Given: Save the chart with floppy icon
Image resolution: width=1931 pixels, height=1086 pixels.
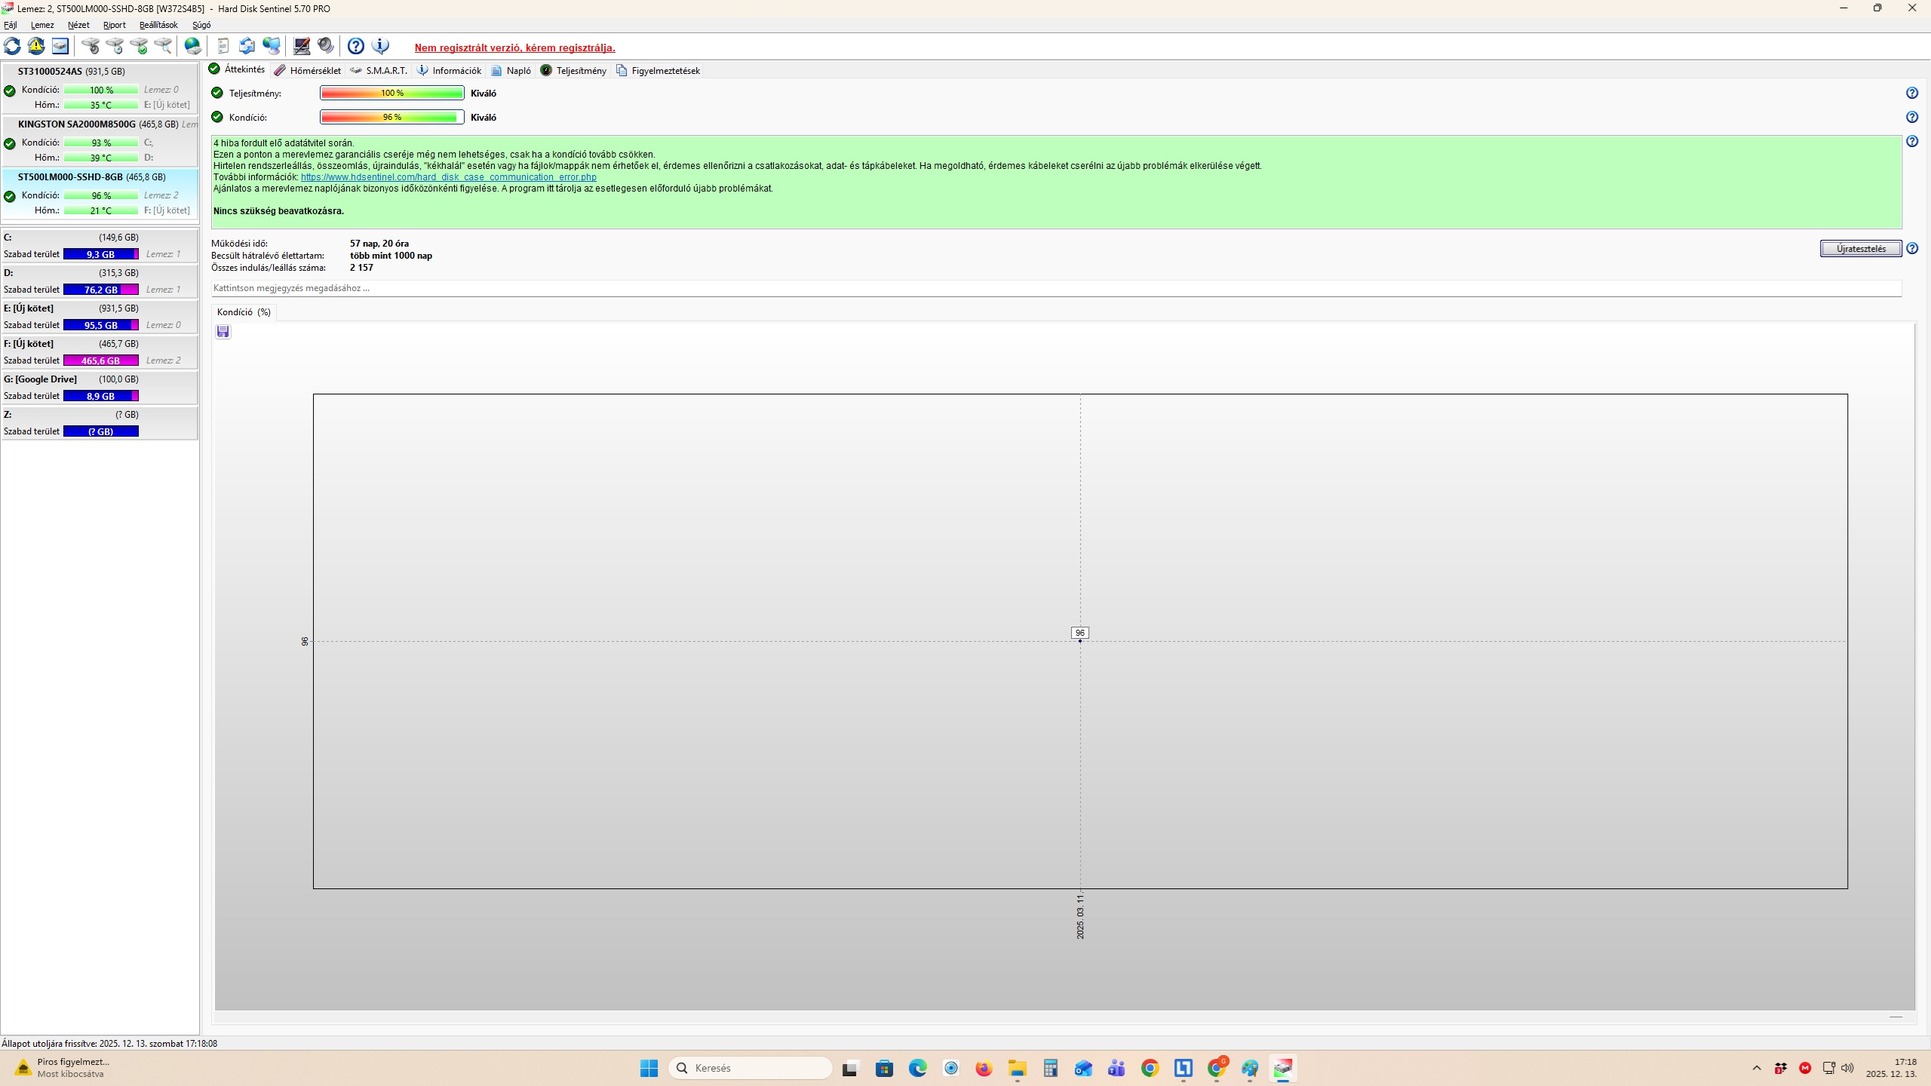Looking at the screenshot, I should coord(223,332).
